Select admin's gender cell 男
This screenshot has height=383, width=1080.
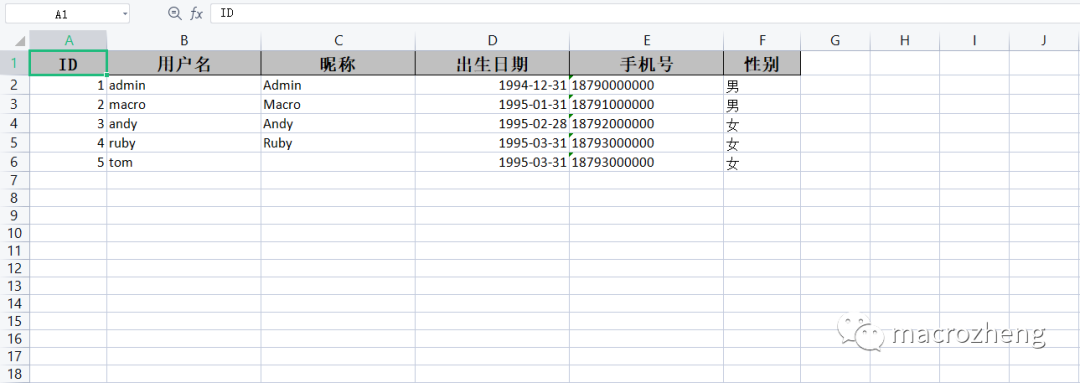[x=762, y=85]
